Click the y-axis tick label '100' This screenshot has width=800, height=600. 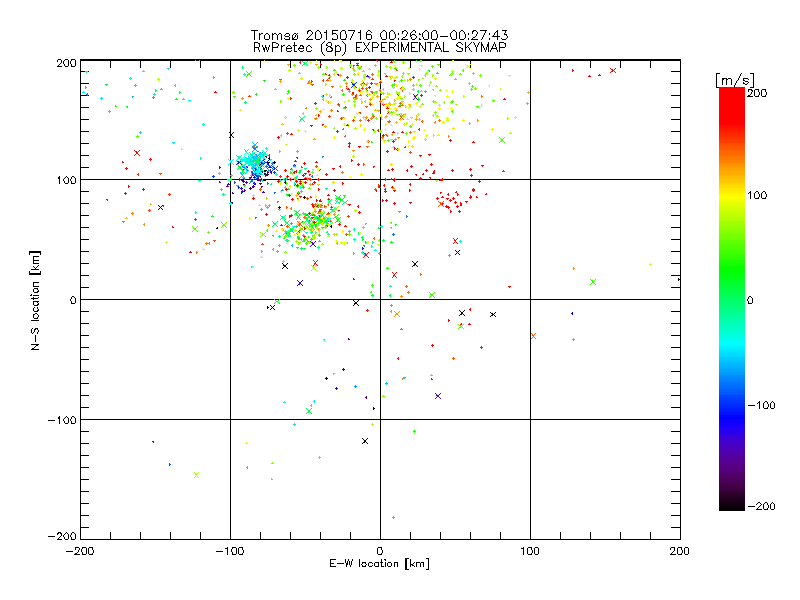click(x=66, y=180)
